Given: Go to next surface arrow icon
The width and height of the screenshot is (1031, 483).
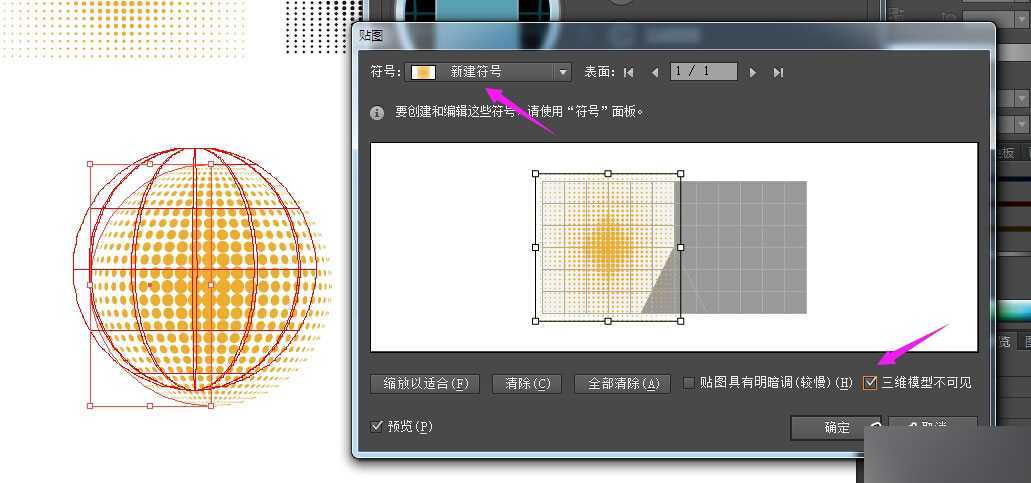Looking at the screenshot, I should pos(753,72).
